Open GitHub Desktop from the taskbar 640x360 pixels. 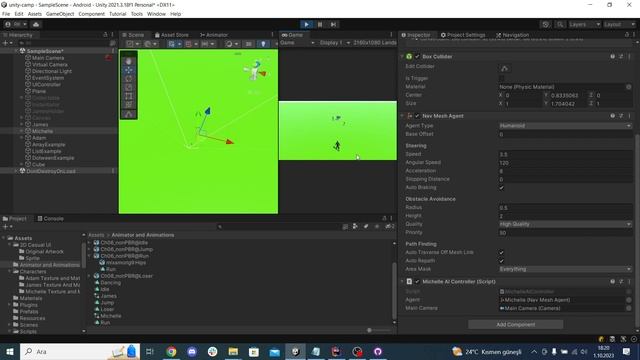[x=378, y=351]
